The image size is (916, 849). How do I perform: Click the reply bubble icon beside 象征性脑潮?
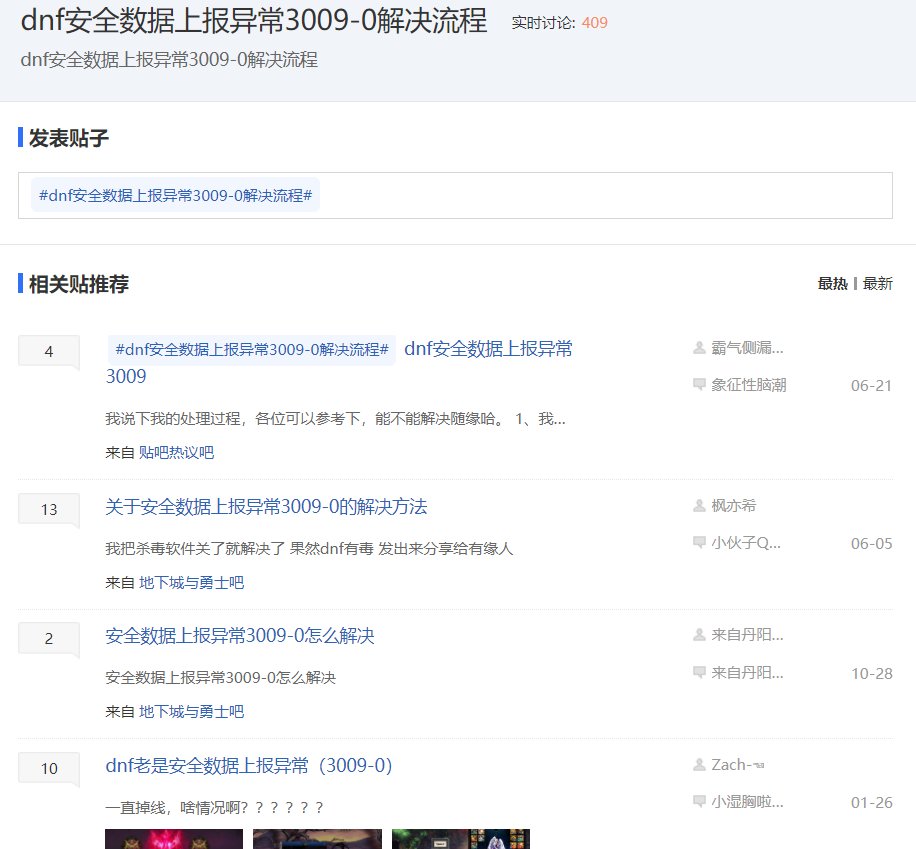pyautogui.click(x=699, y=385)
